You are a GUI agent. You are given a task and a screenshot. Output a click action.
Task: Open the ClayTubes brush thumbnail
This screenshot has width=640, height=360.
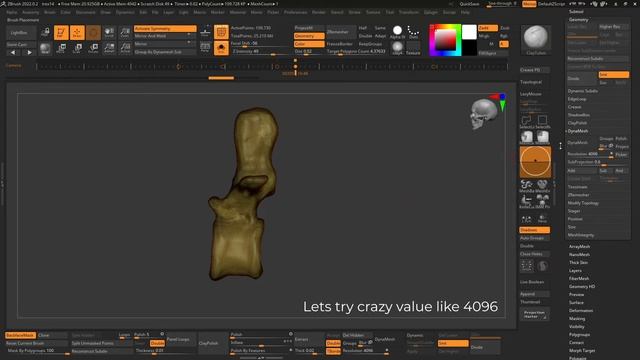536,40
